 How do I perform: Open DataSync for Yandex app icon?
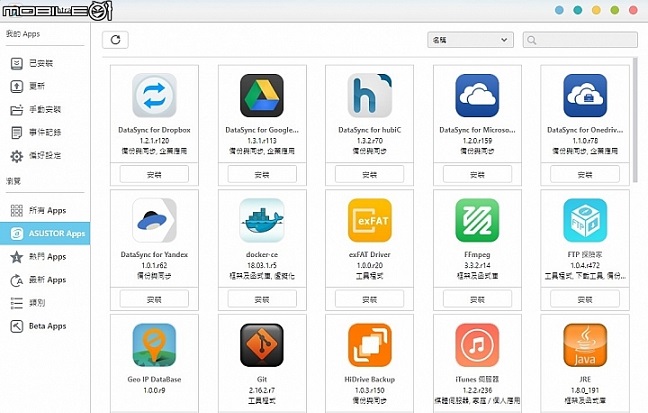(x=154, y=220)
